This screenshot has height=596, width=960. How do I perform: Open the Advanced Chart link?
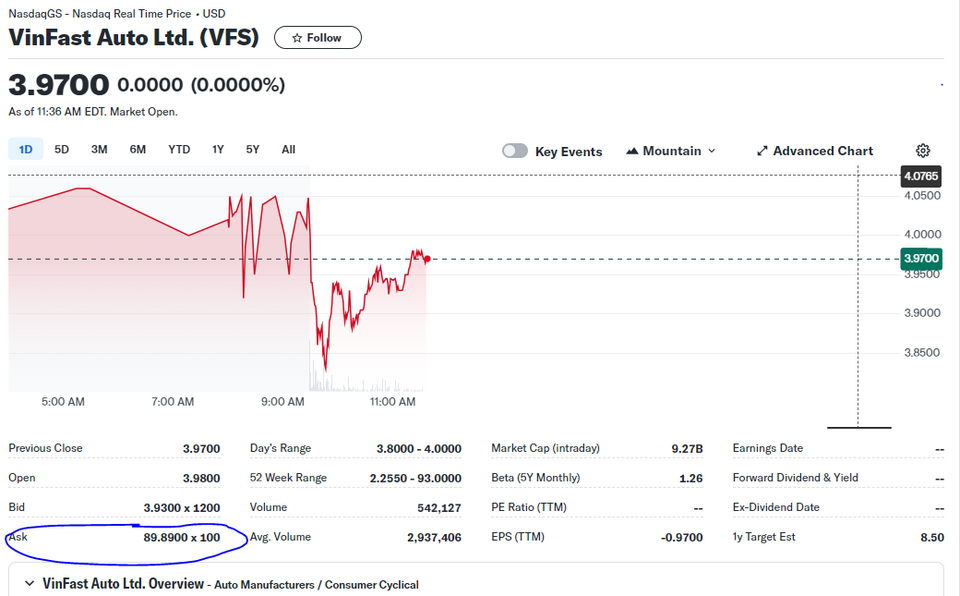tap(815, 151)
